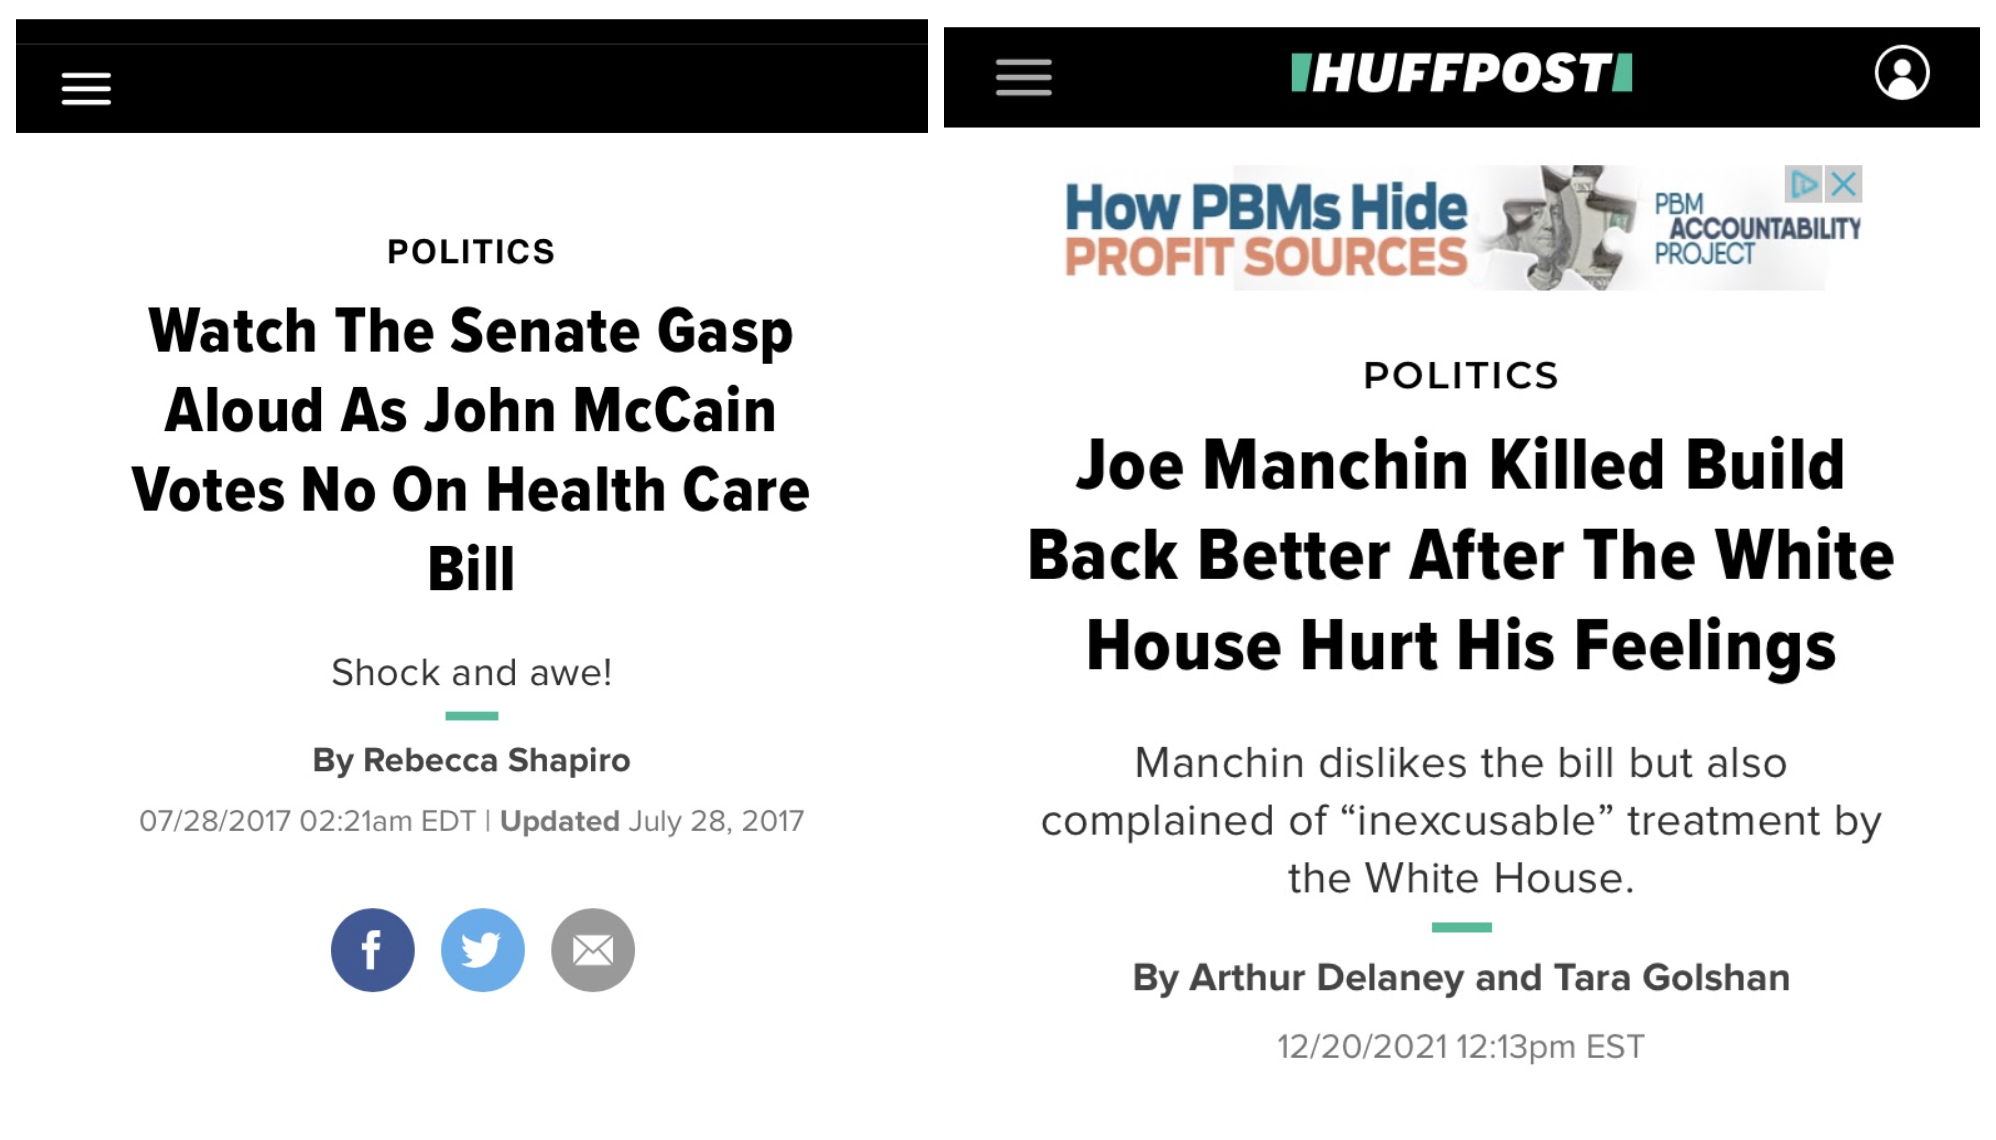Select the 07/28/2017 02:21am EDT timestamp

point(307,821)
